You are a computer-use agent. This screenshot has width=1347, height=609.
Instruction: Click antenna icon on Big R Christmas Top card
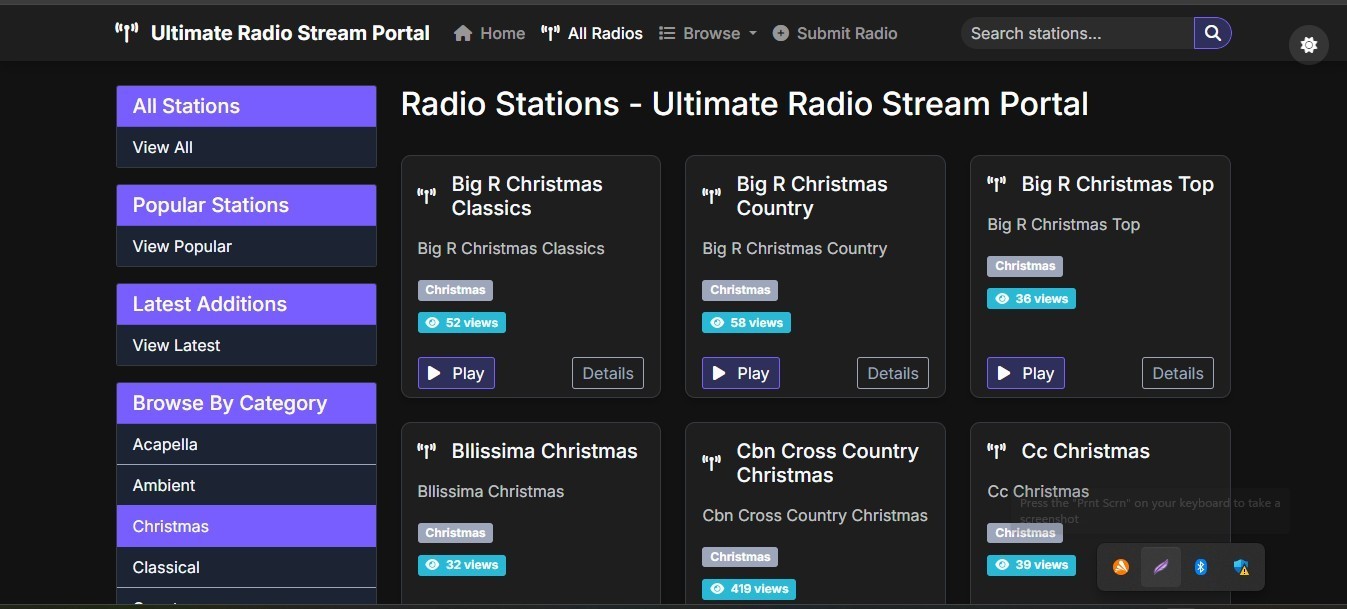coord(997,184)
